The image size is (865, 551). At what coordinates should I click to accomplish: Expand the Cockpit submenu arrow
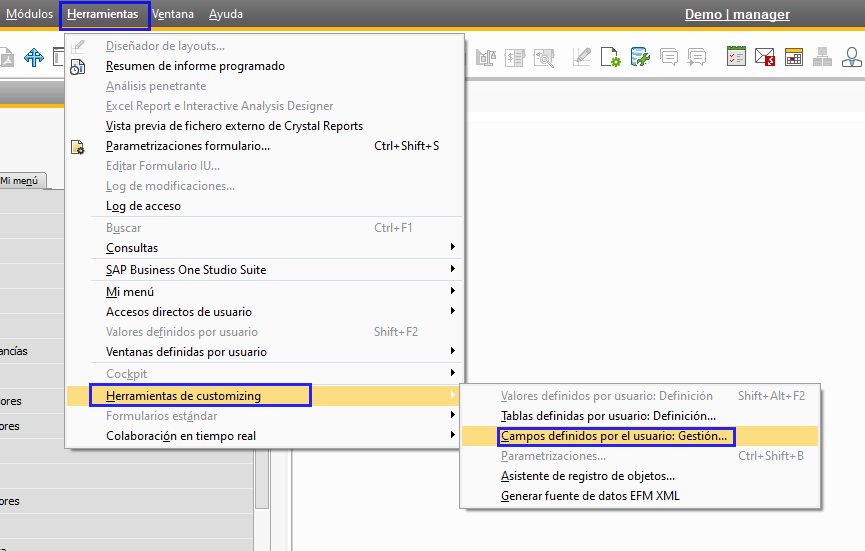(x=452, y=373)
